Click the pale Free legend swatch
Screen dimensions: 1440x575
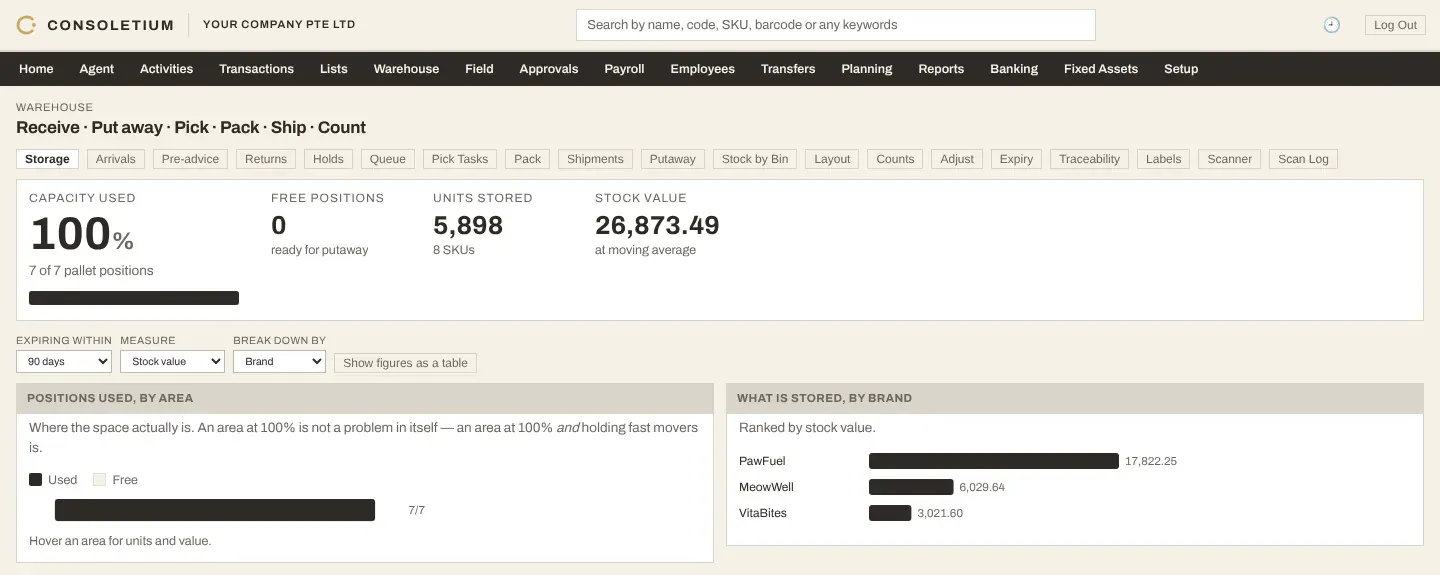point(99,480)
